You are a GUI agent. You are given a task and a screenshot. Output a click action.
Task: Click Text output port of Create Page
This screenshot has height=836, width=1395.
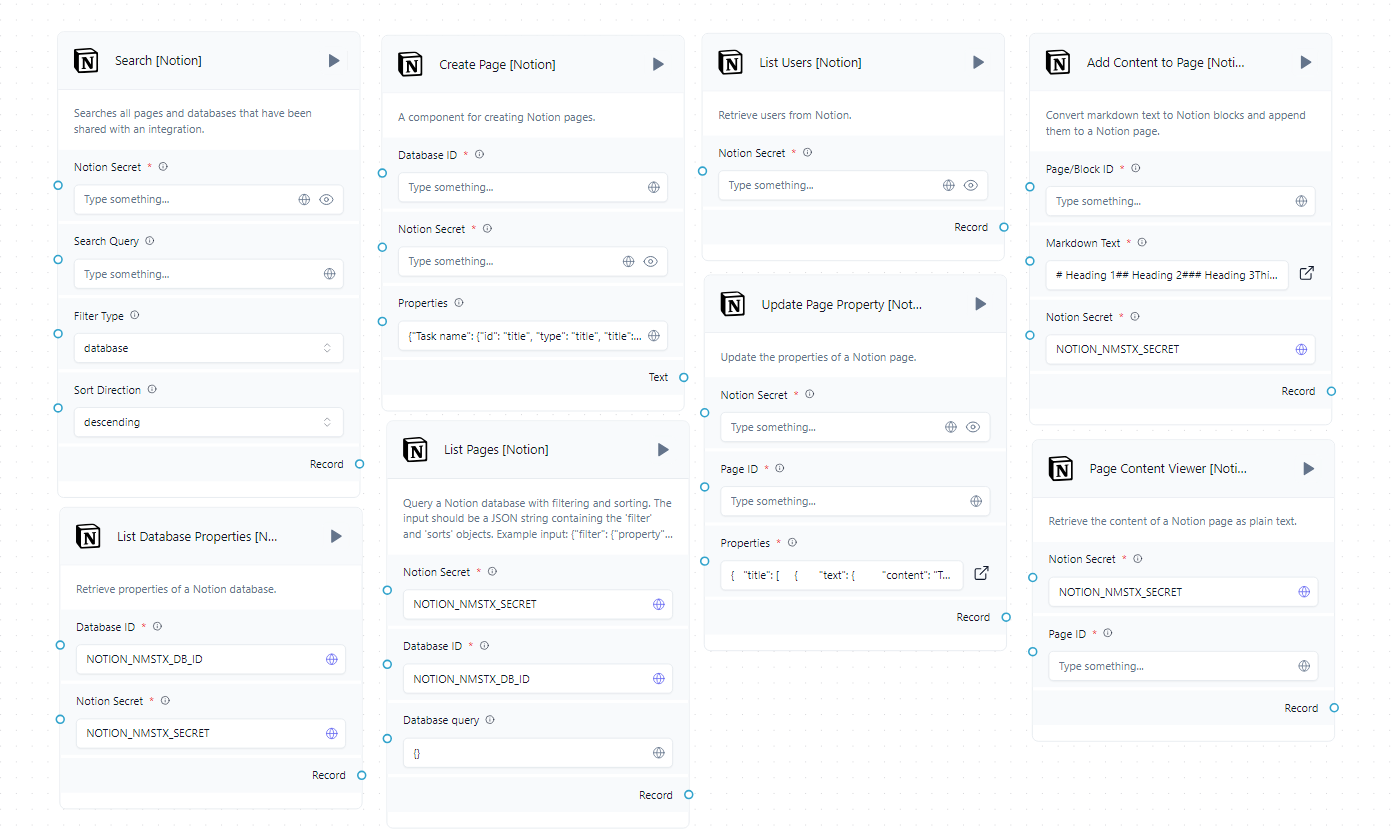(x=684, y=377)
